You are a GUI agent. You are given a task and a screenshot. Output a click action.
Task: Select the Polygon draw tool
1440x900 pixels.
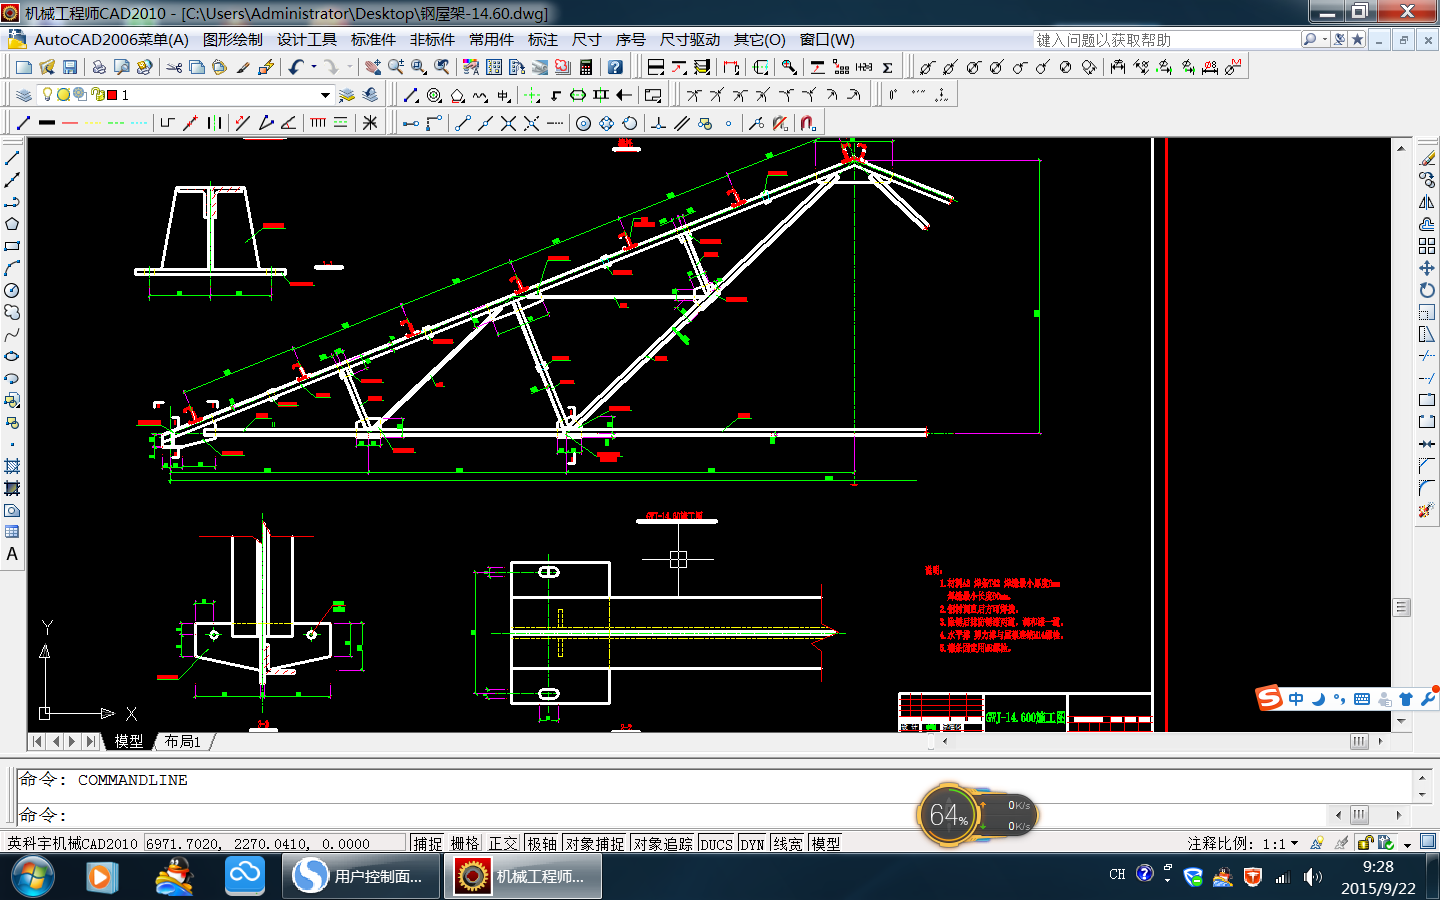point(12,224)
